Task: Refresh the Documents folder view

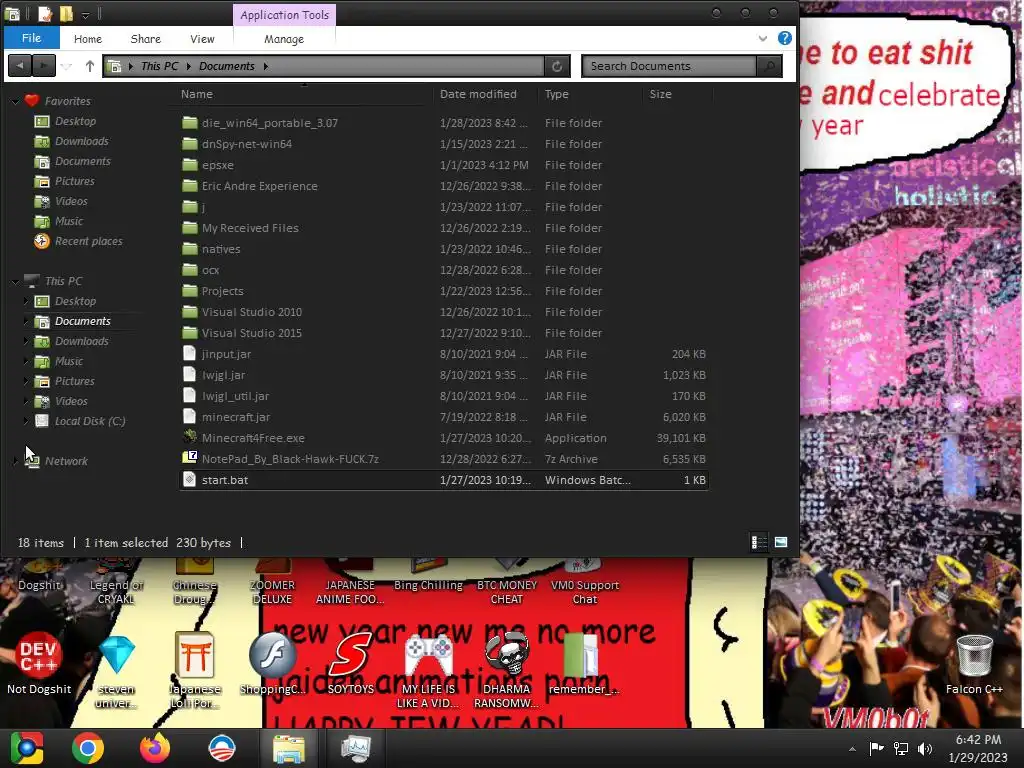Action: pos(557,66)
